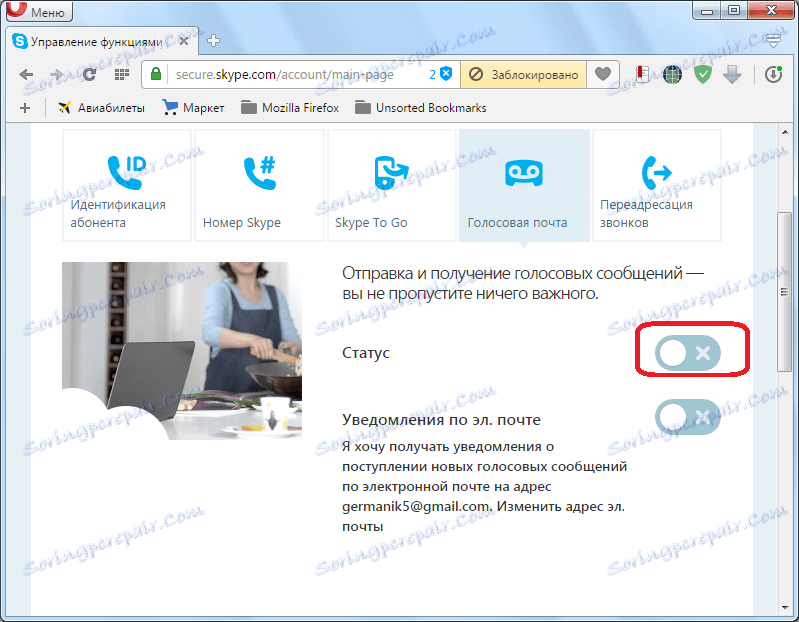Expand the Mozilla Firefox bookmarks folder

290,108
